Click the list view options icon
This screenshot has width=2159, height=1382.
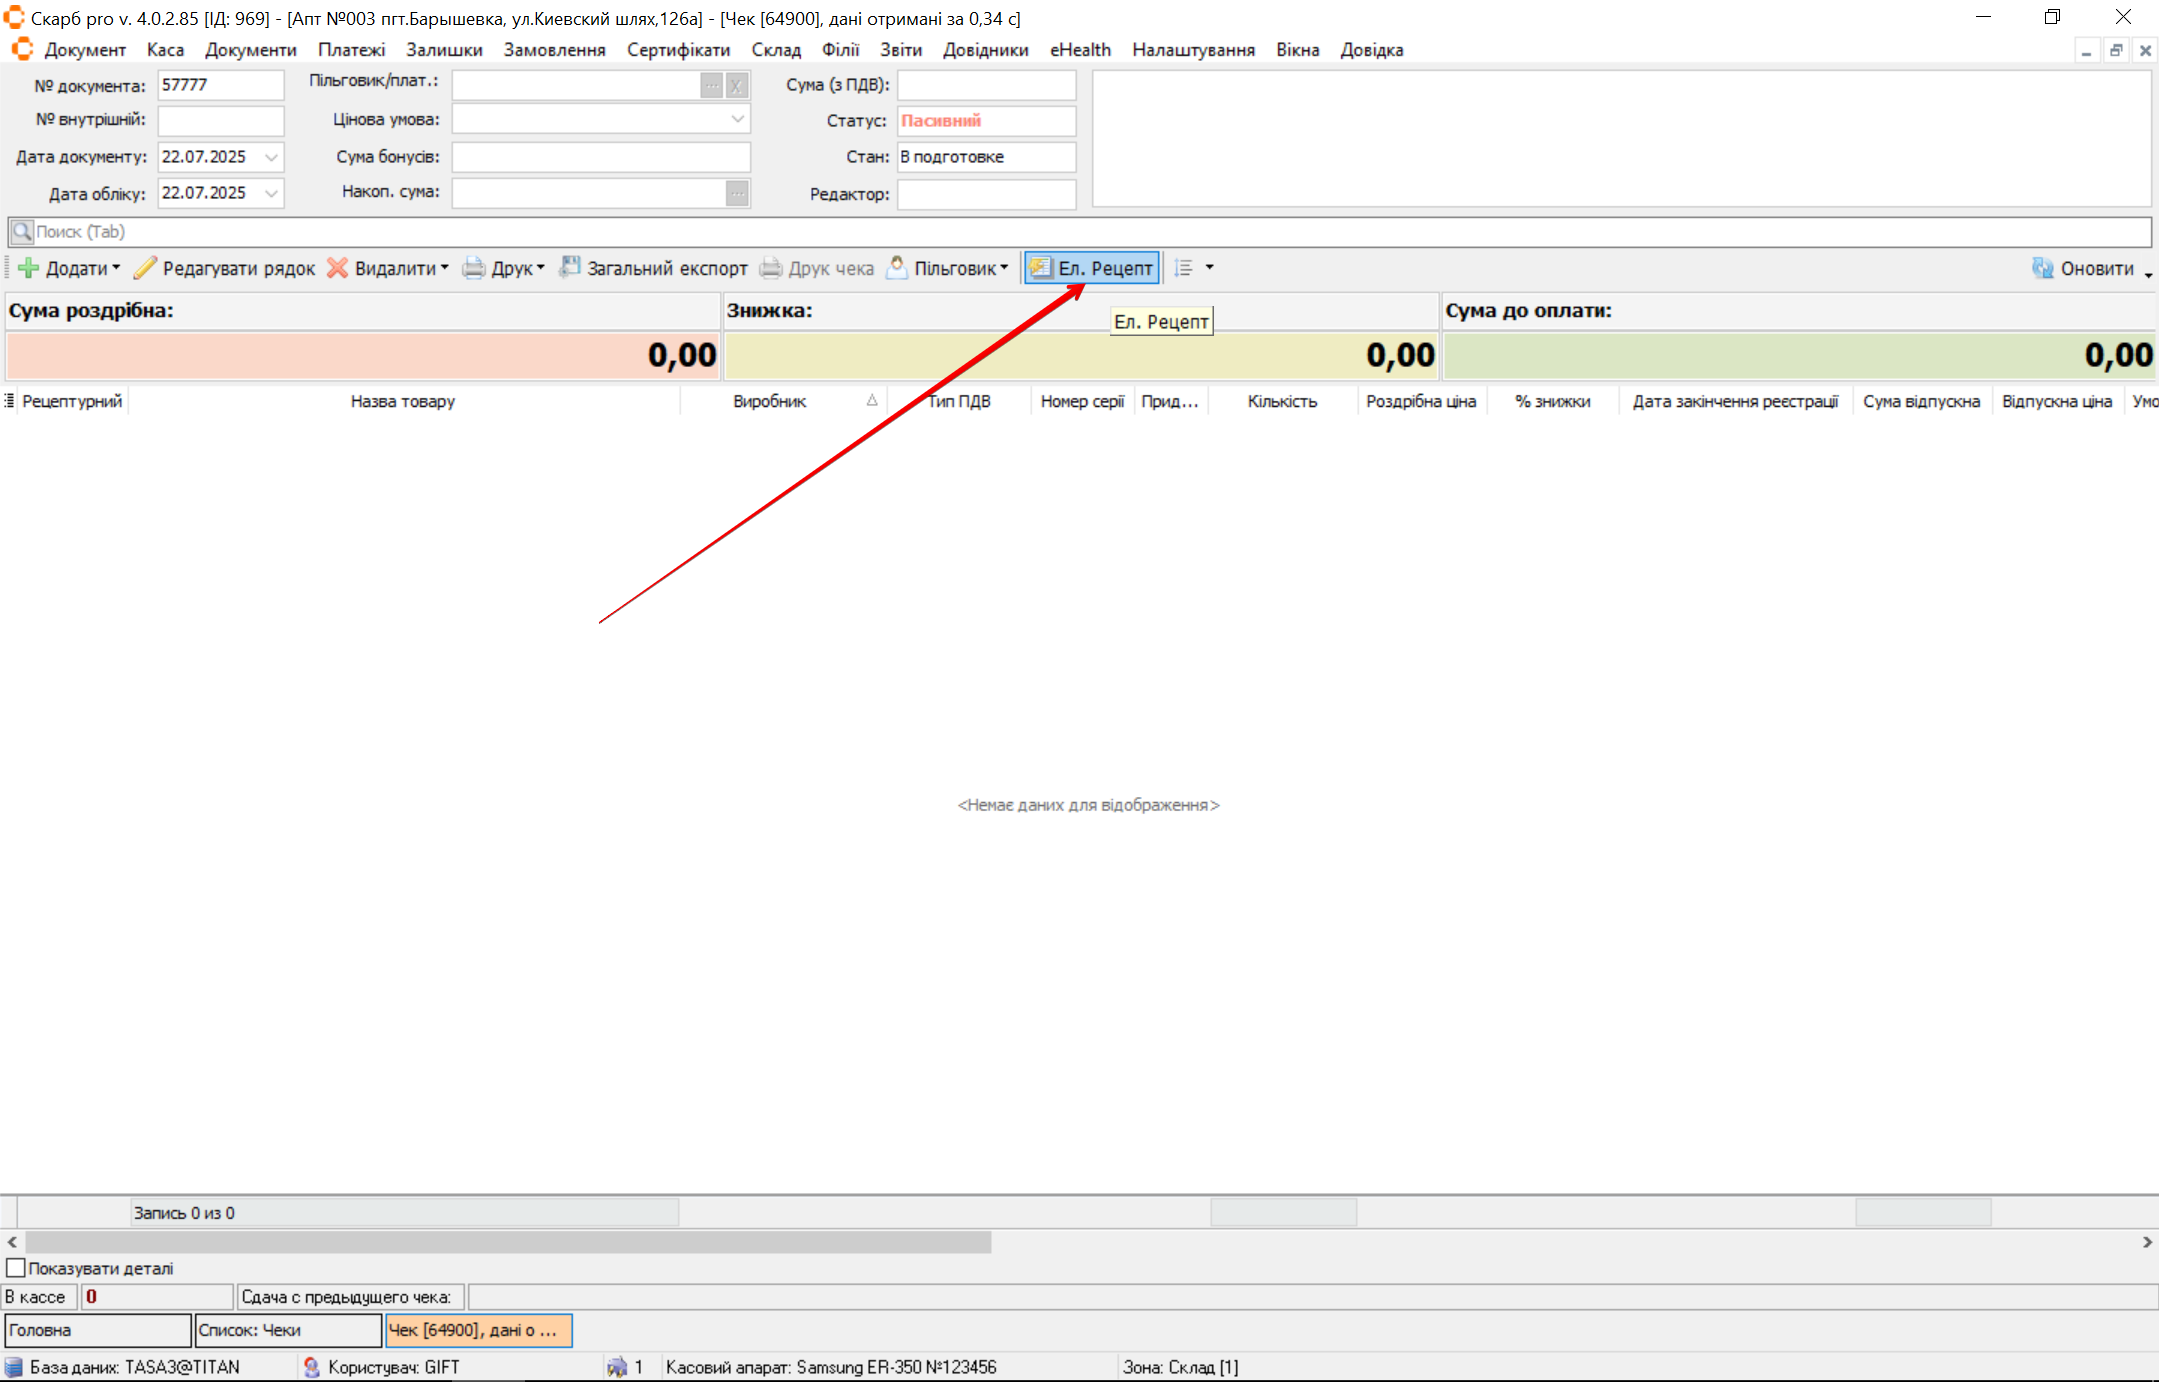(1184, 268)
